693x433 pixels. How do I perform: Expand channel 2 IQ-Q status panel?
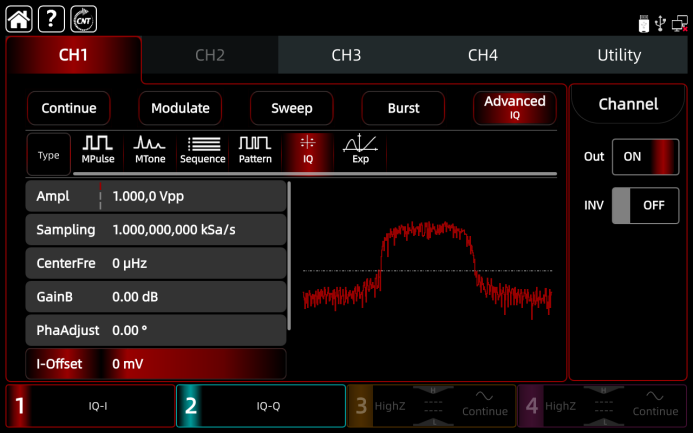pyautogui.click(x=260, y=406)
